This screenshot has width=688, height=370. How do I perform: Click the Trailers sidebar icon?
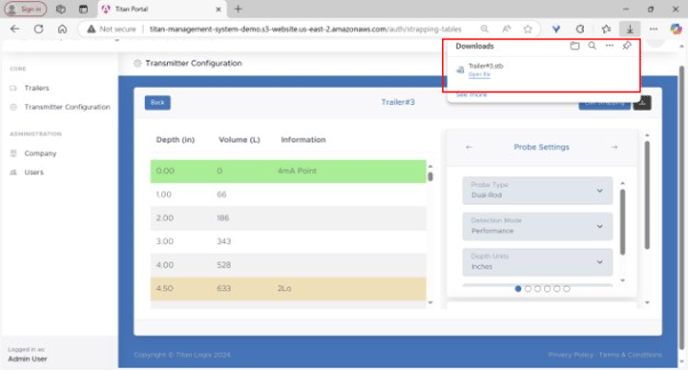[x=13, y=88]
